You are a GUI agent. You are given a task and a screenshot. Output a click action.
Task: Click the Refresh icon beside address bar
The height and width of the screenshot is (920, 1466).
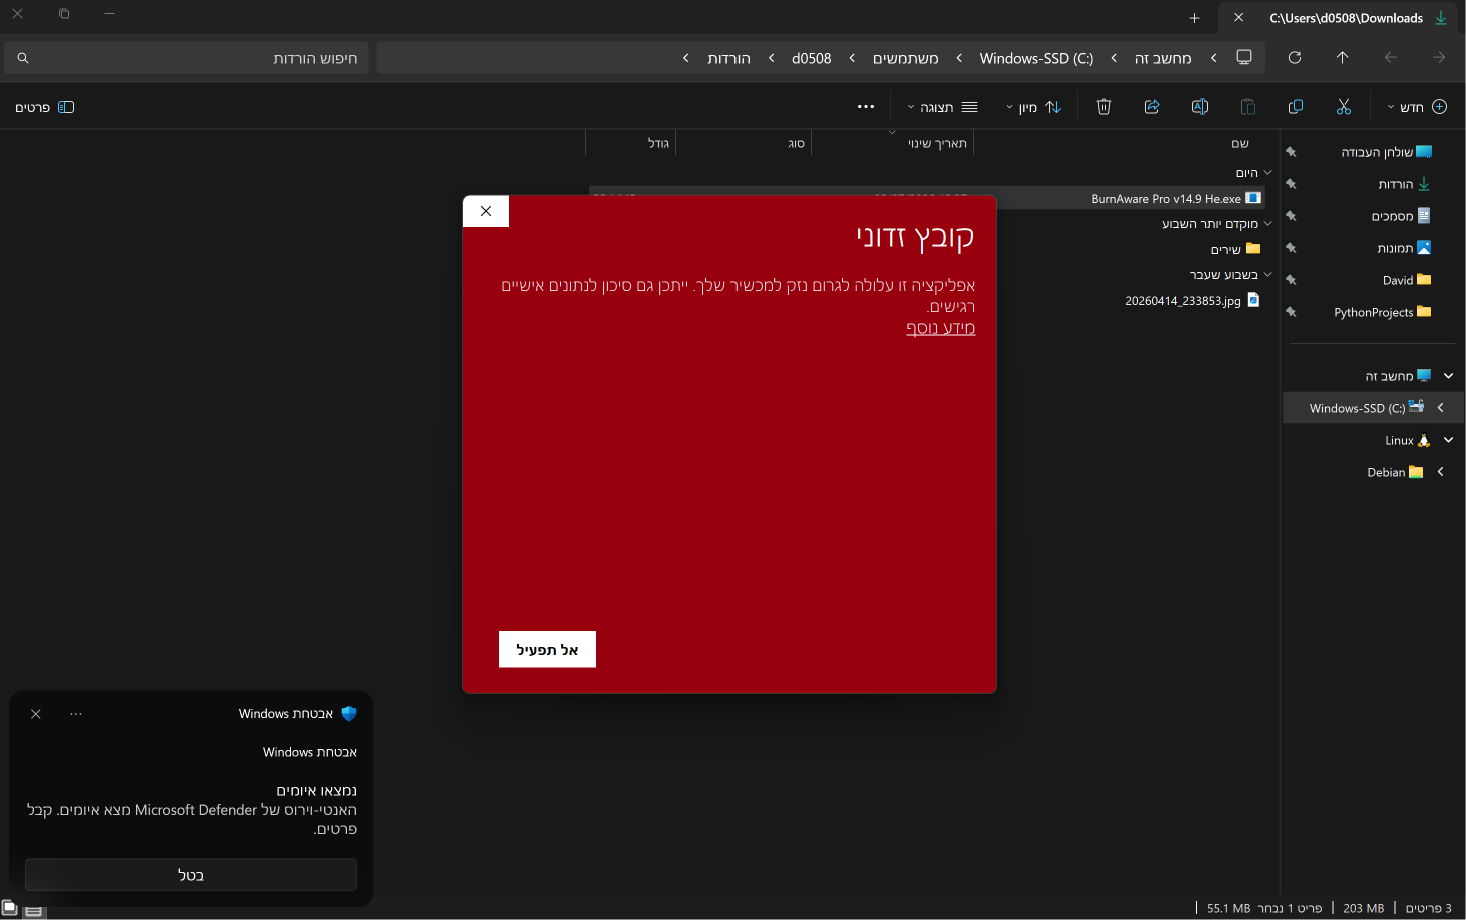click(x=1295, y=58)
